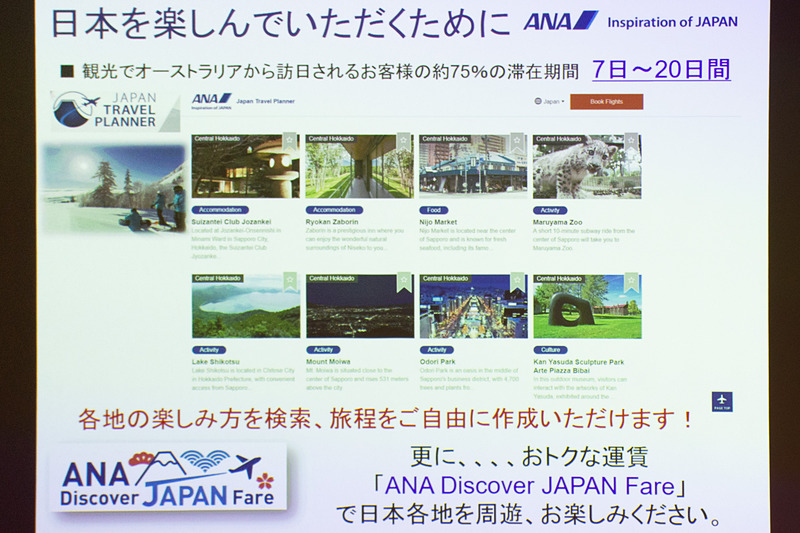Bookmark the Suizantei Club Jozankei card star
This screenshot has width=800, height=533.
pyautogui.click(x=290, y=140)
